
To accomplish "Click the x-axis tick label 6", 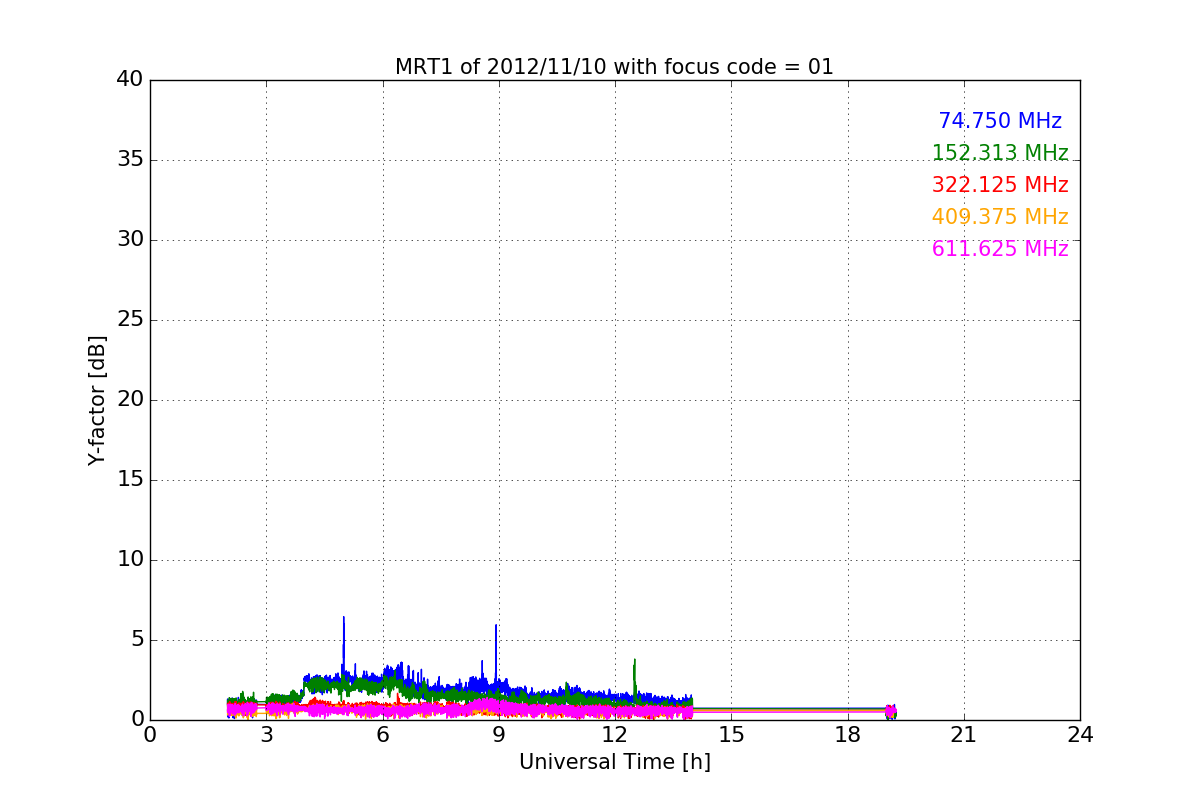I will point(383,735).
